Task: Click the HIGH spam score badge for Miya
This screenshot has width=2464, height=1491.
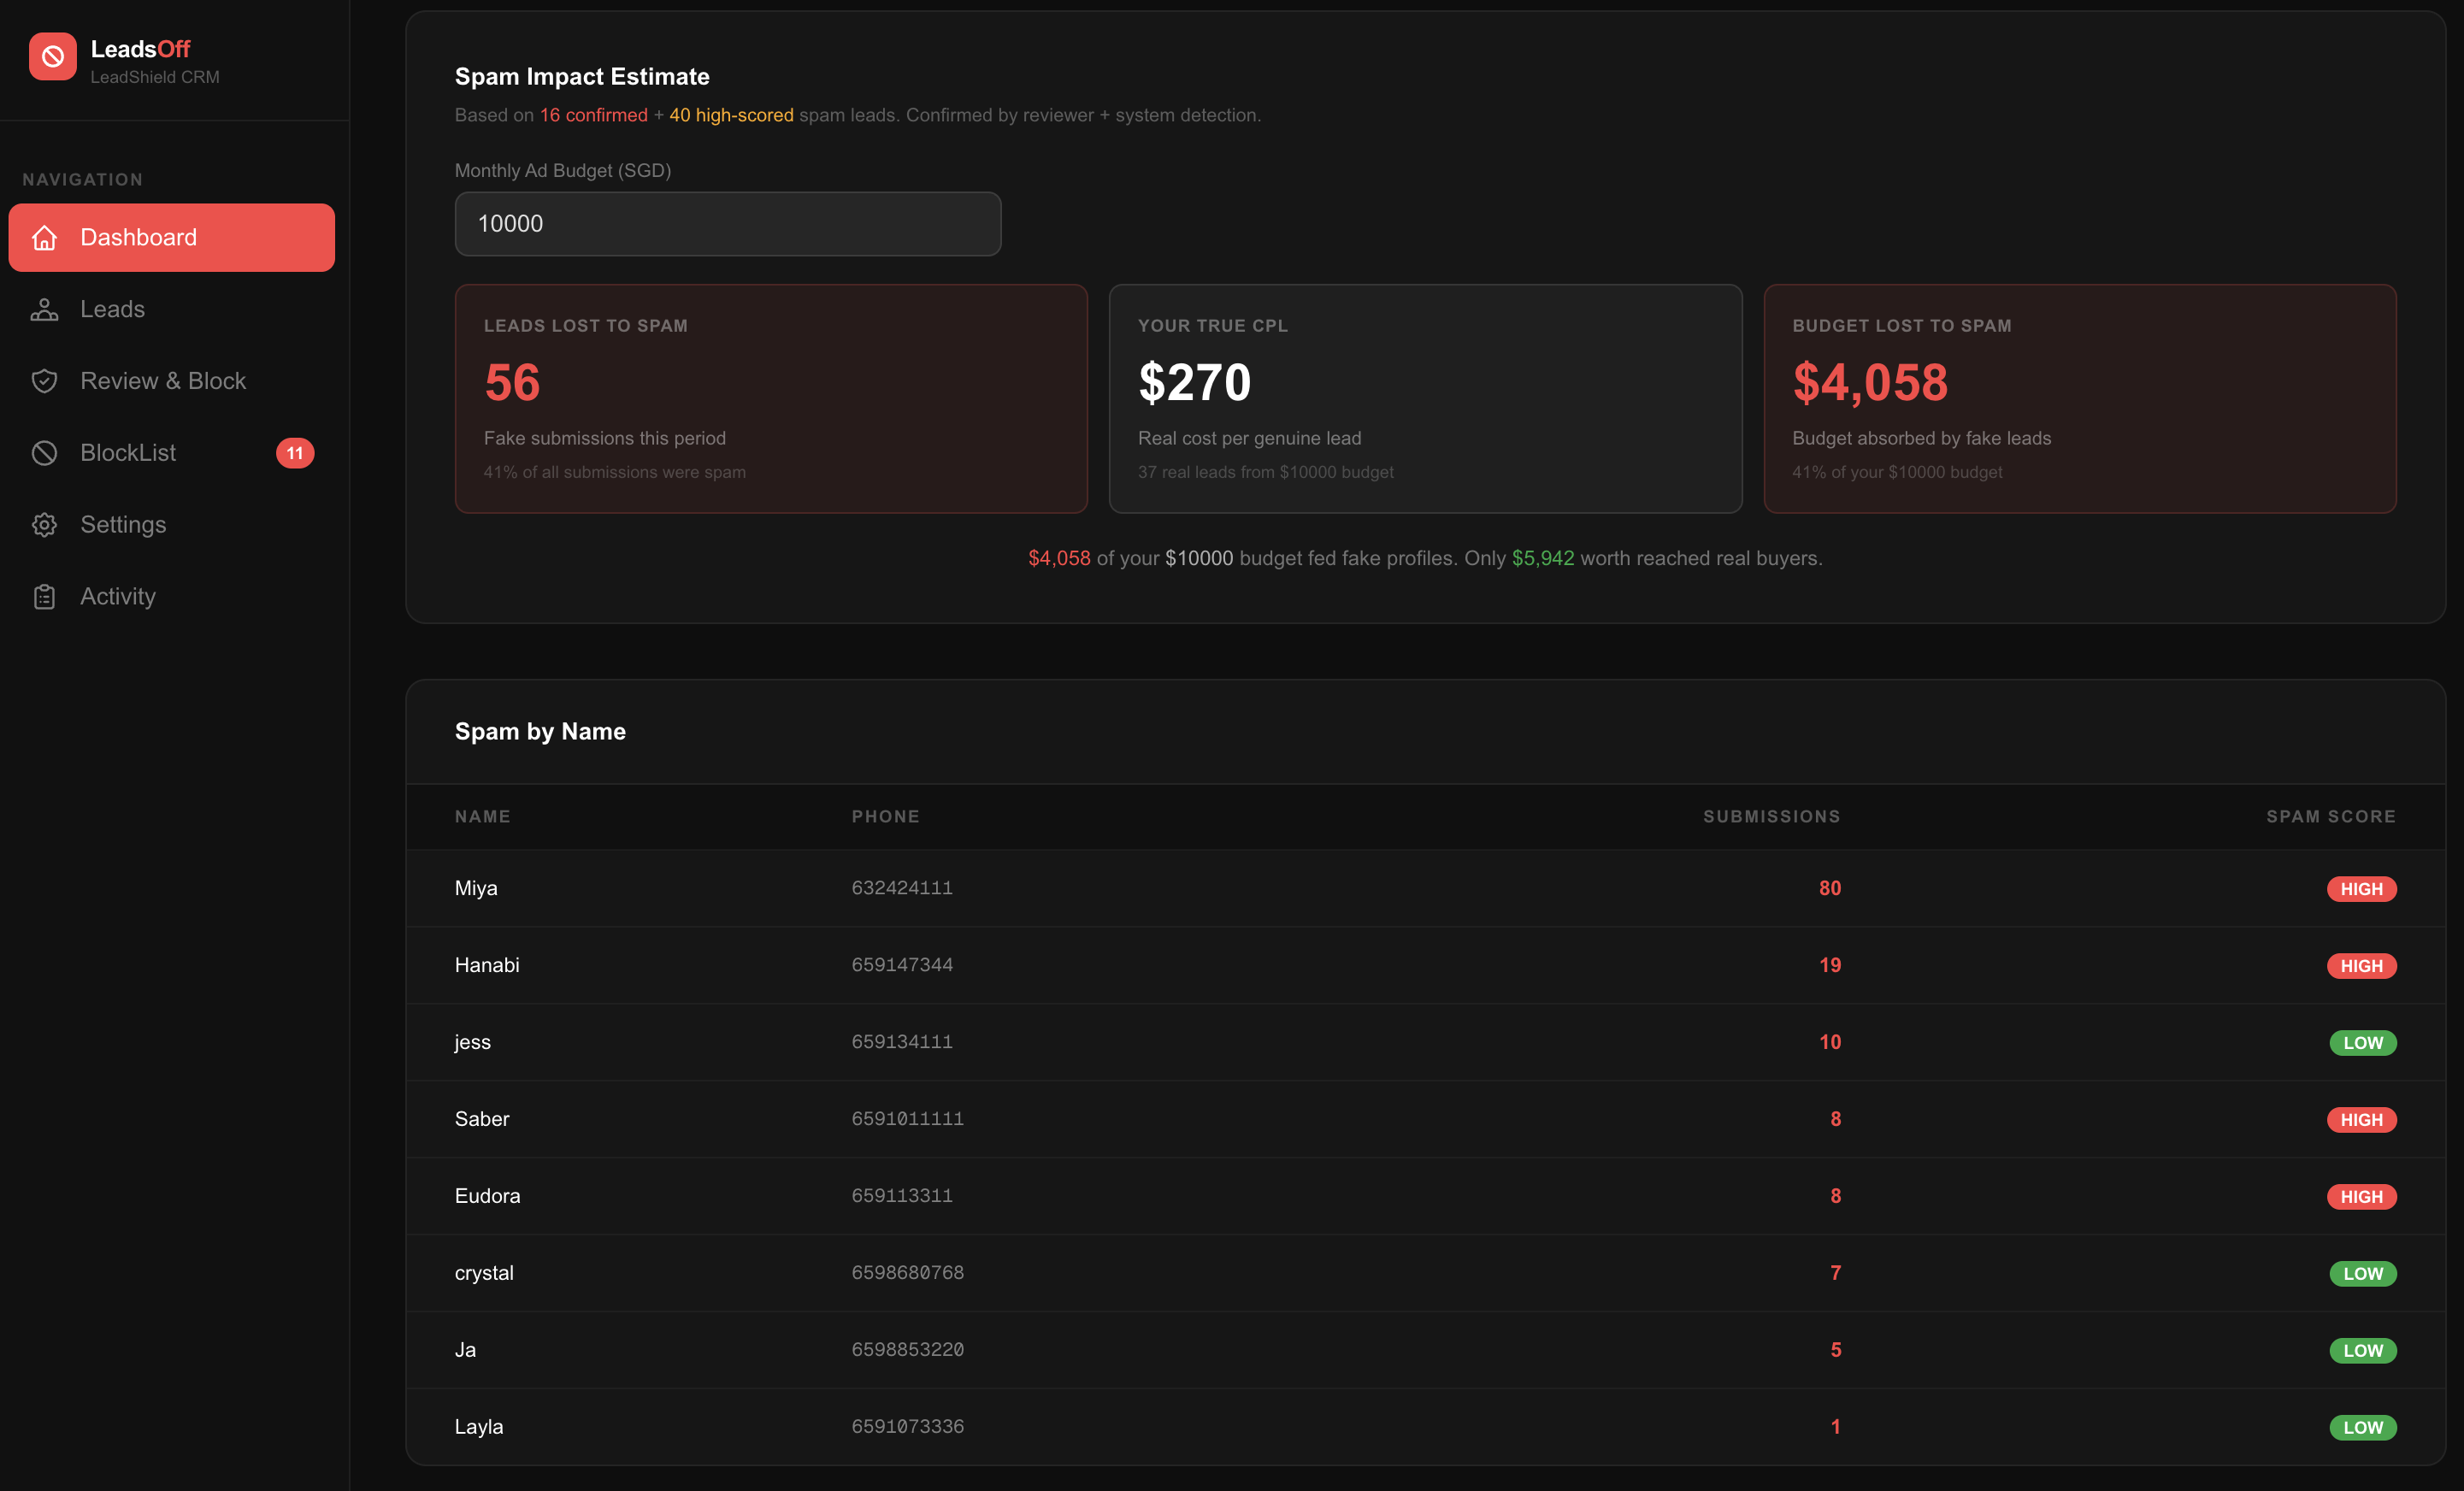Action: (2362, 888)
